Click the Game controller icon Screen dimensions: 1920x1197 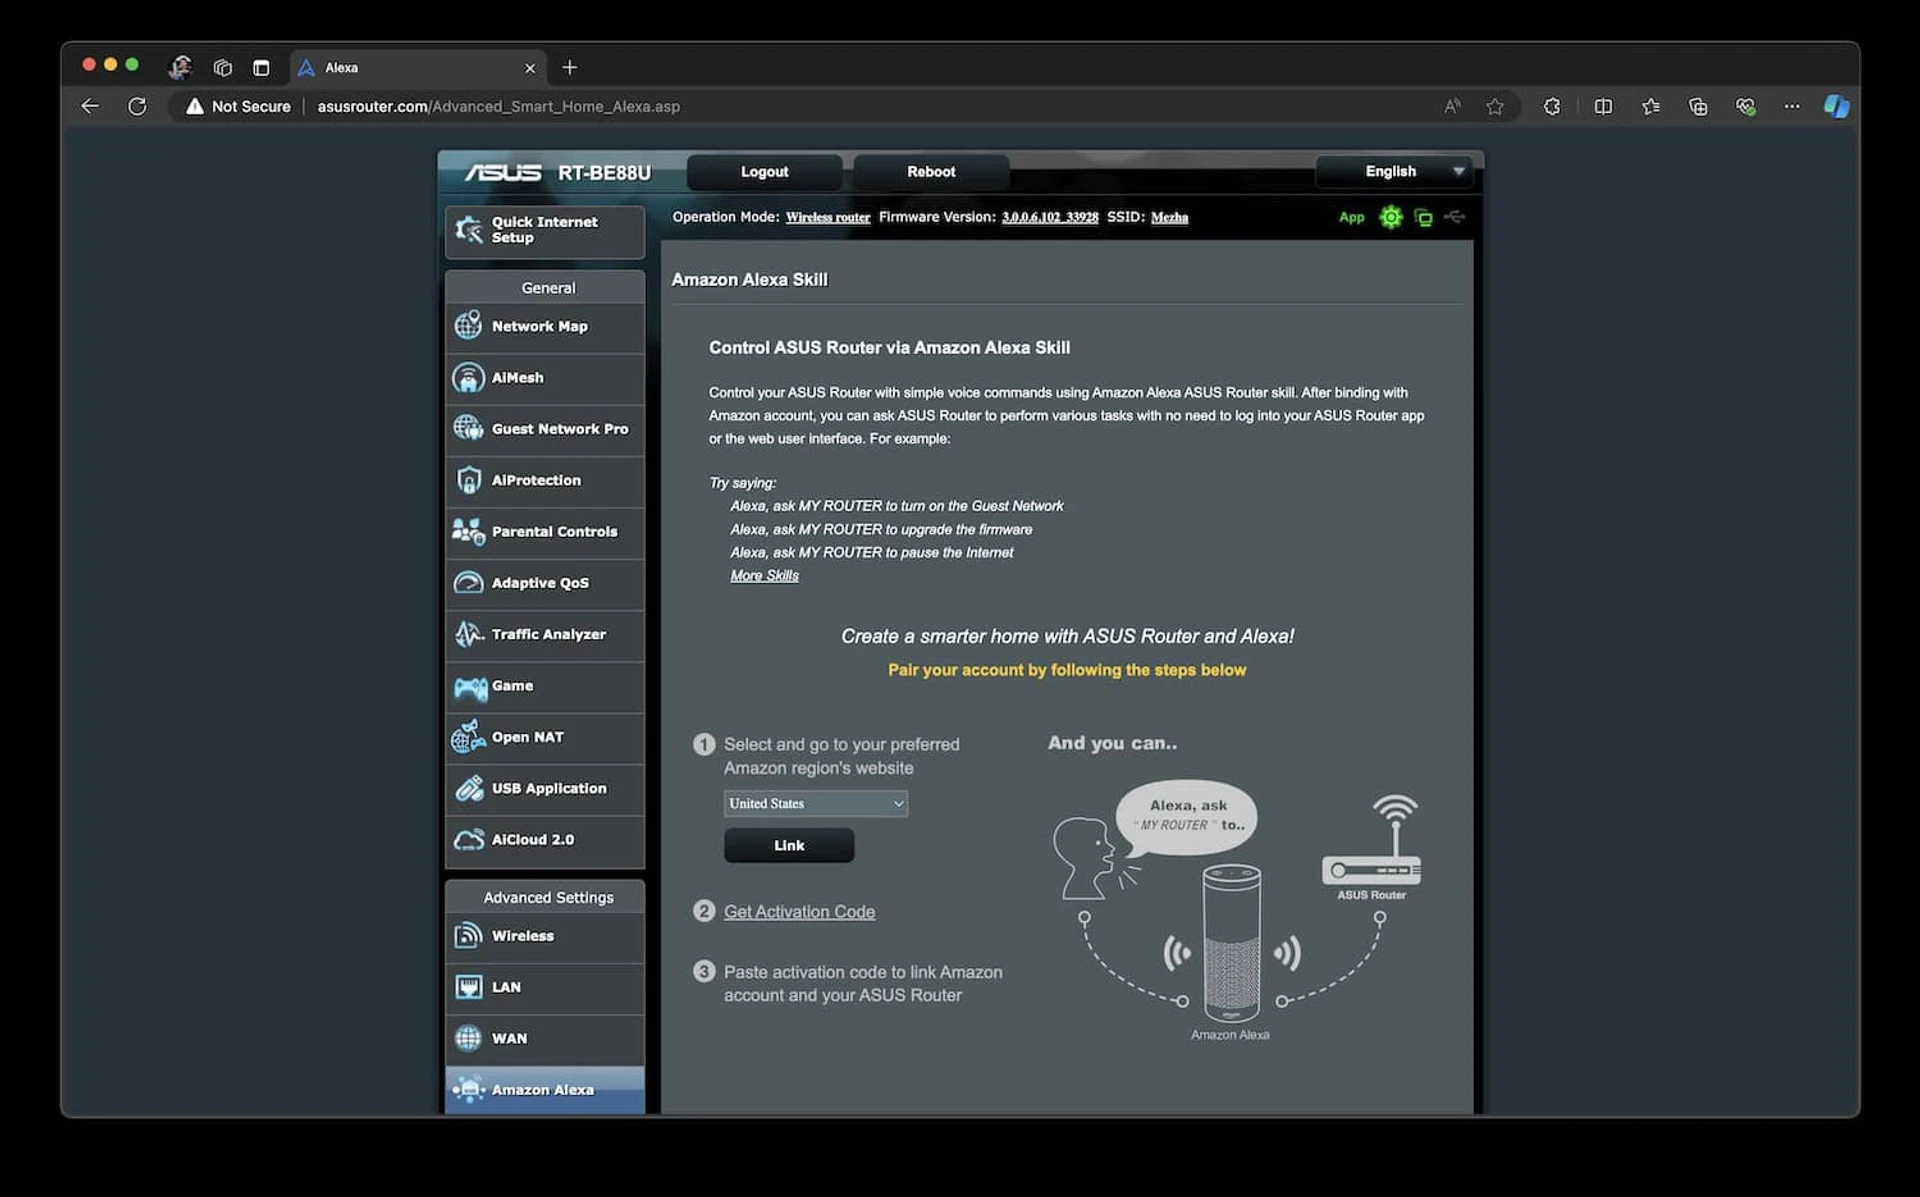470,687
